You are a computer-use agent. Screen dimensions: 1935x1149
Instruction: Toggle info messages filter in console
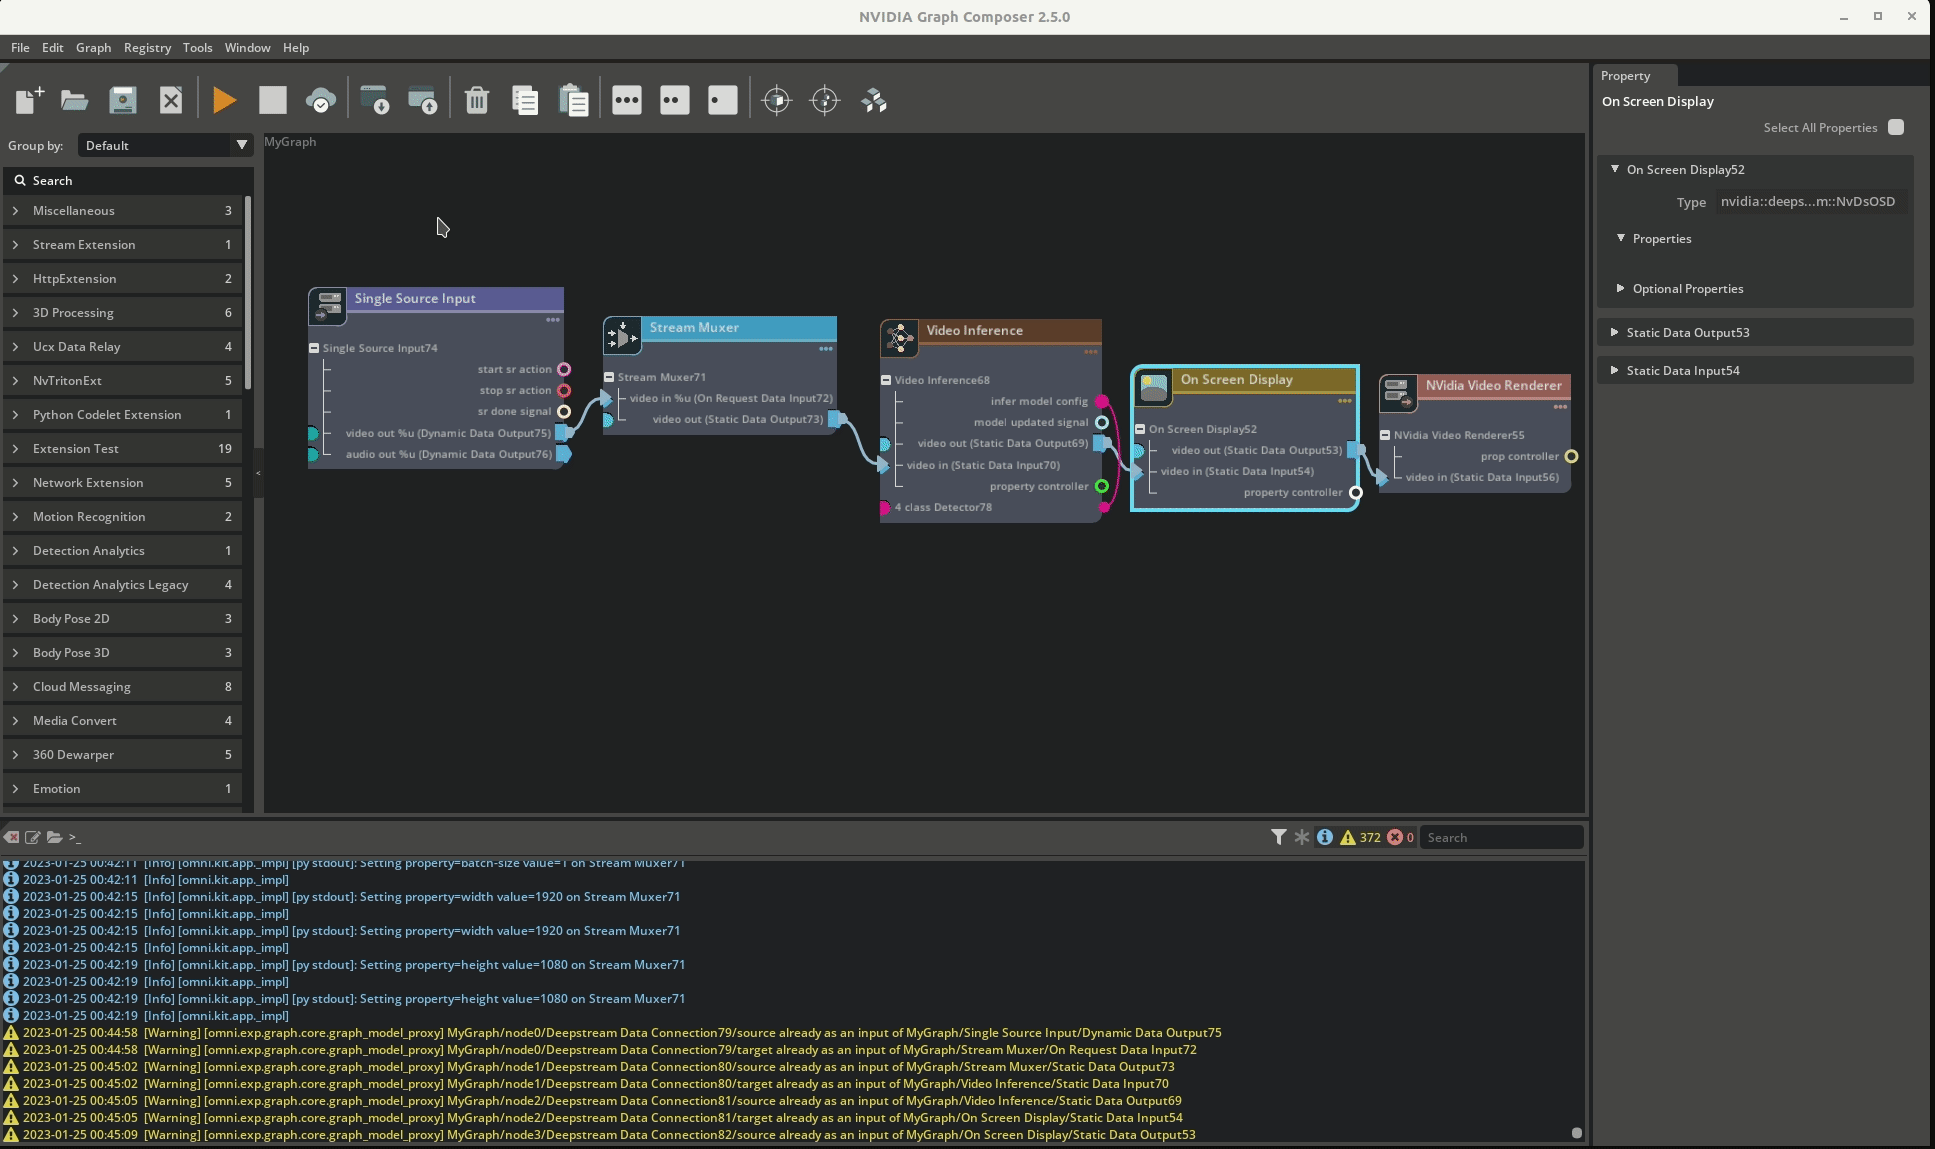1324,837
